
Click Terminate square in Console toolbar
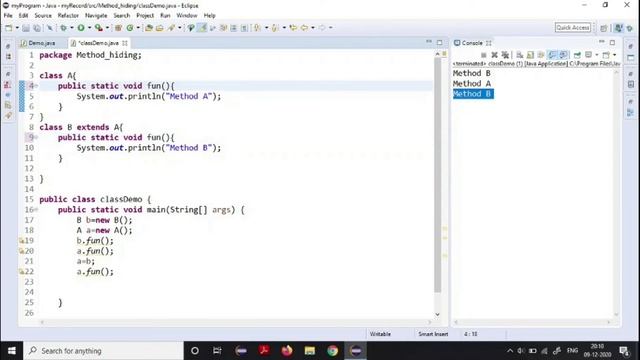(484, 55)
